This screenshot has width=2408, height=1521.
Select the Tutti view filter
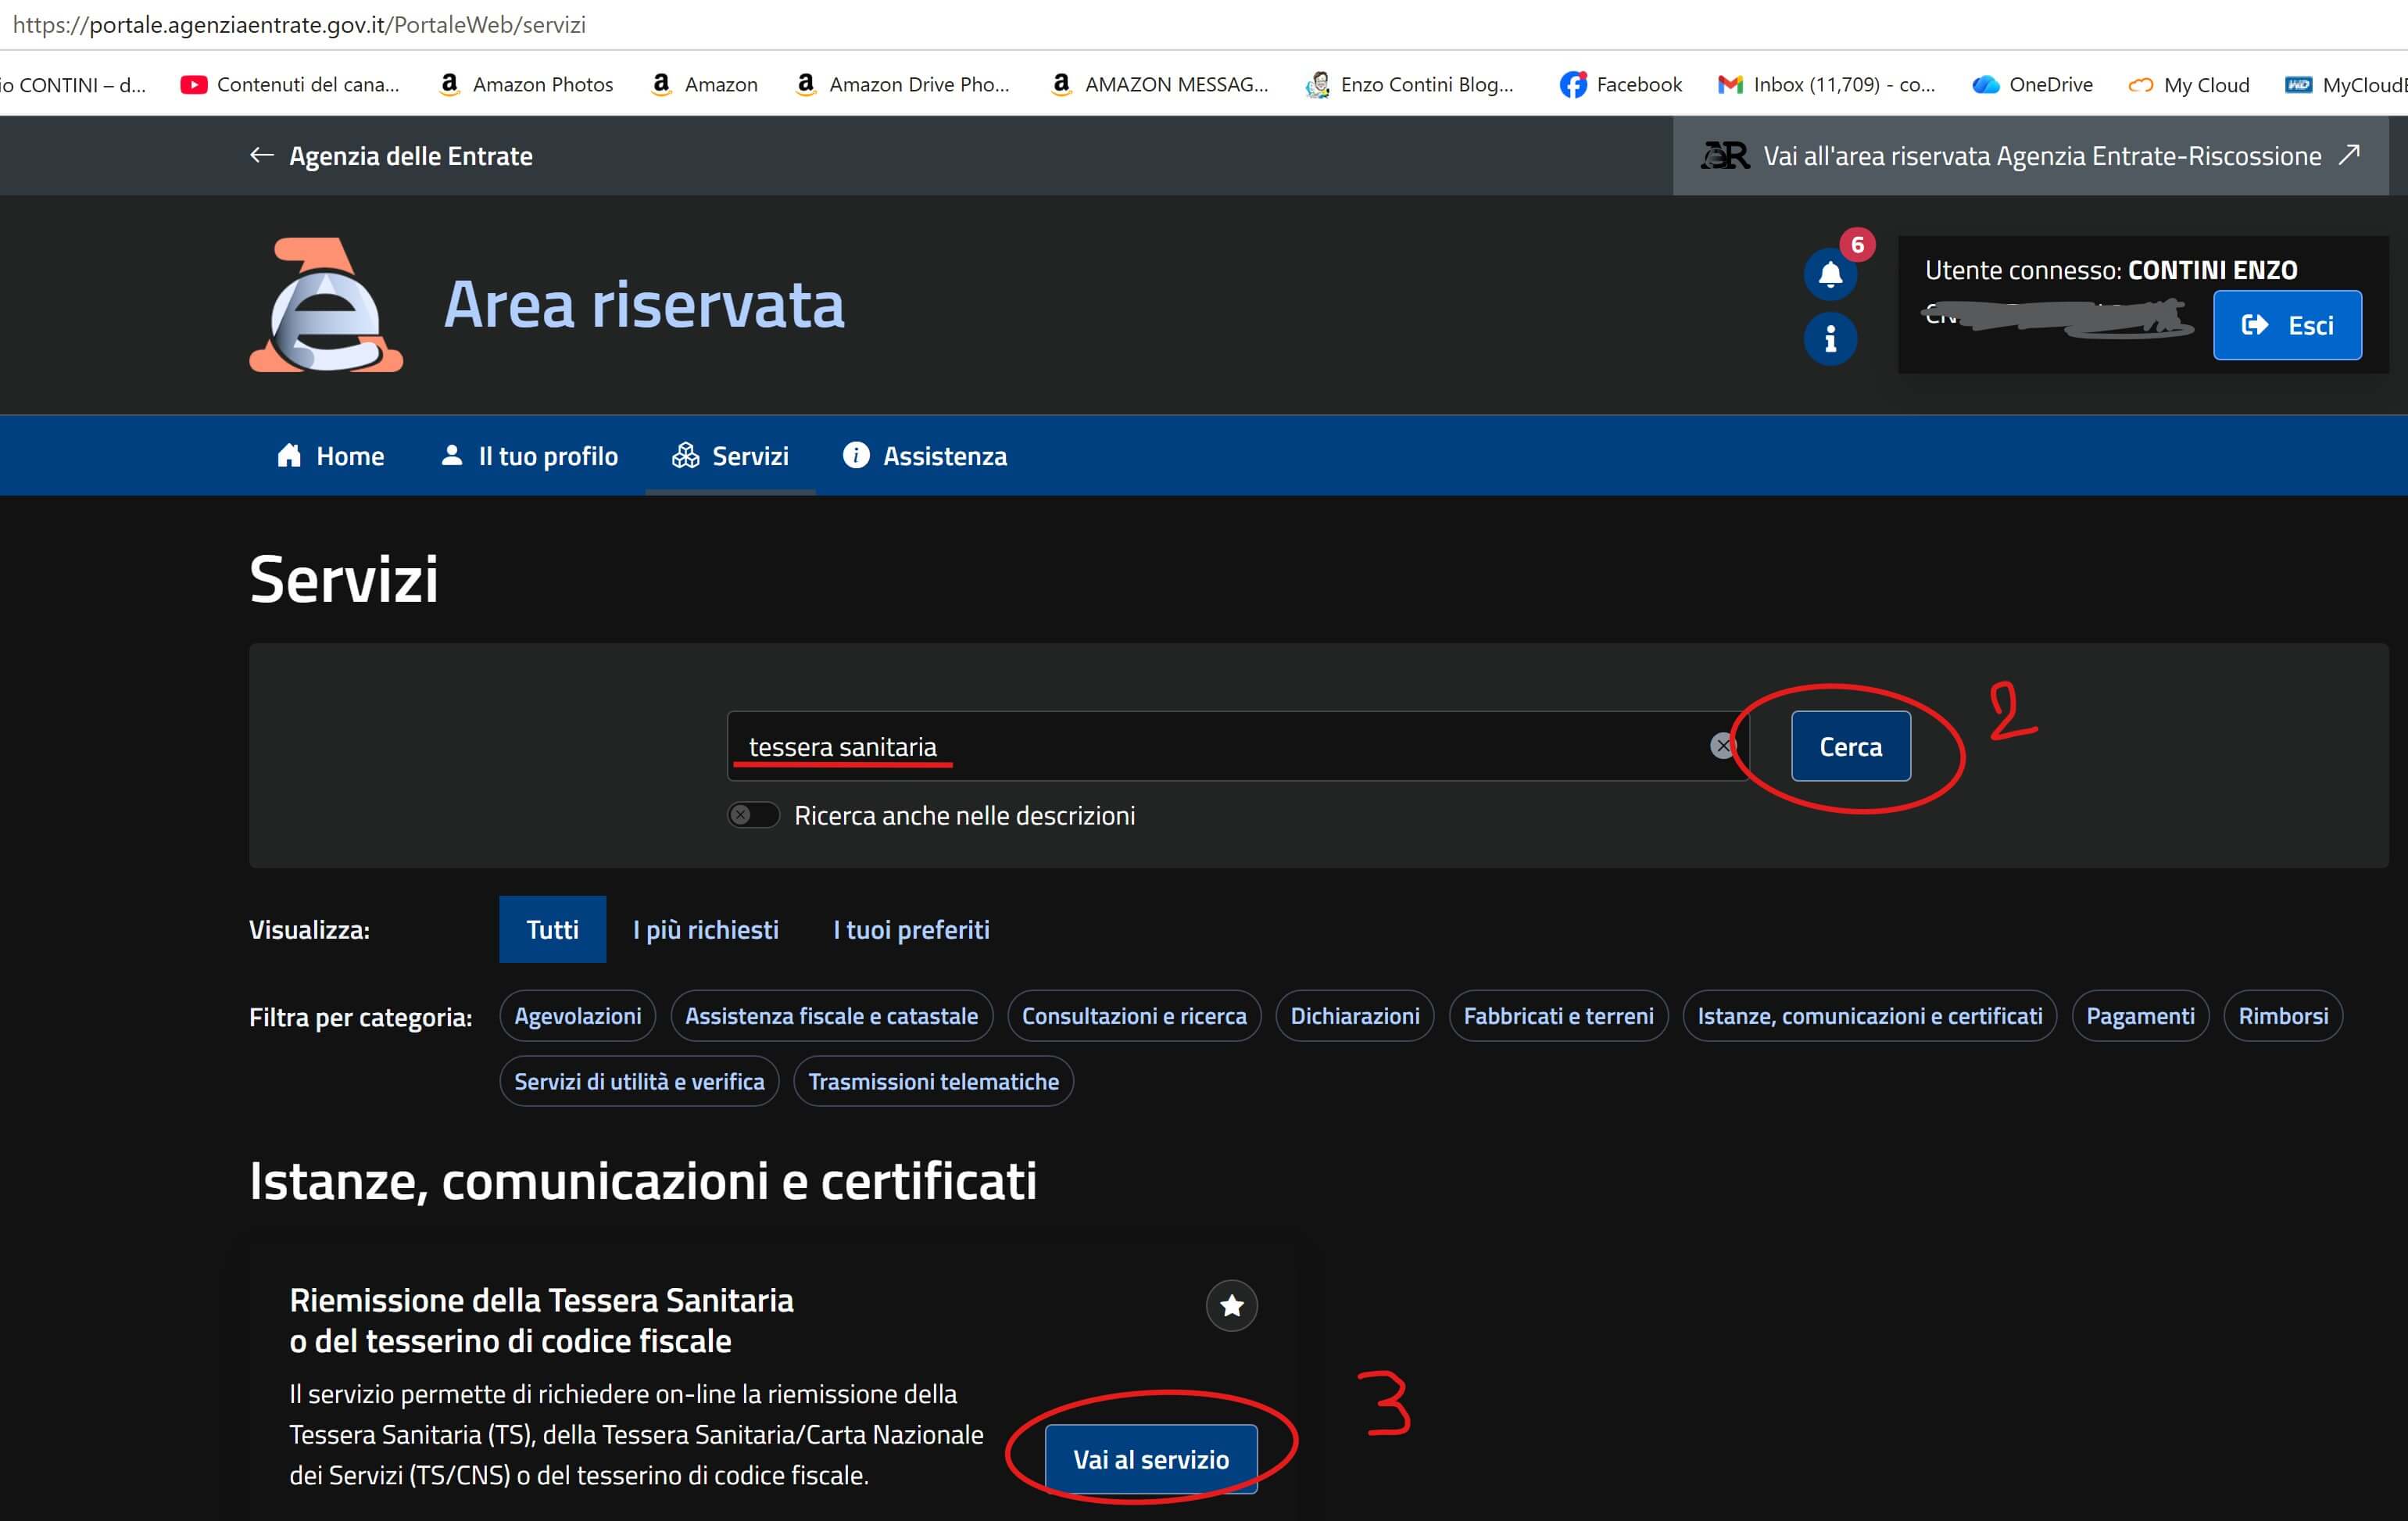[x=552, y=929]
